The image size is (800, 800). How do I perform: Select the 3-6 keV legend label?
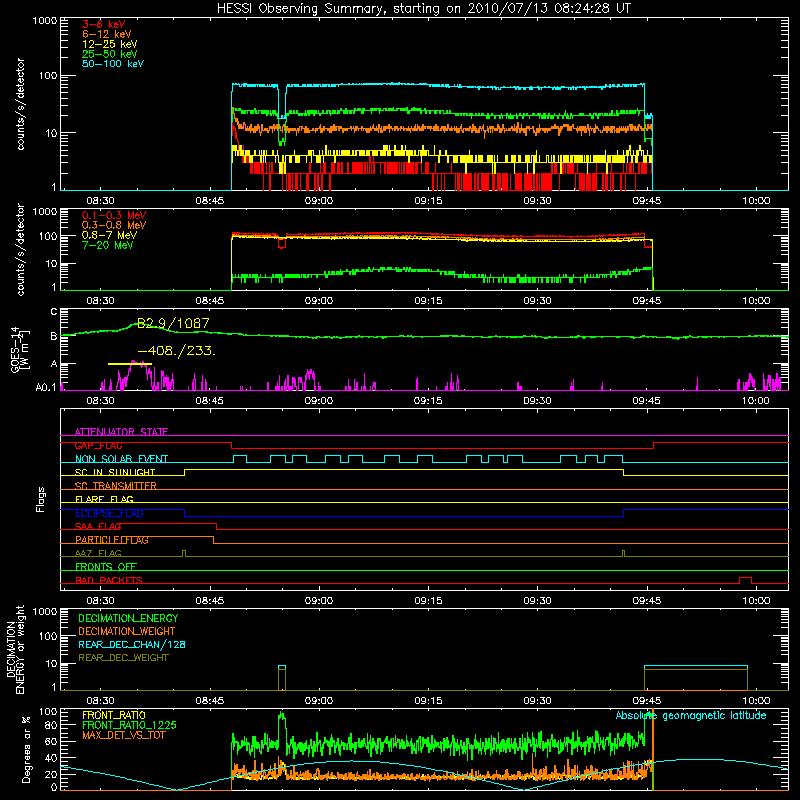pyautogui.click(x=103, y=24)
